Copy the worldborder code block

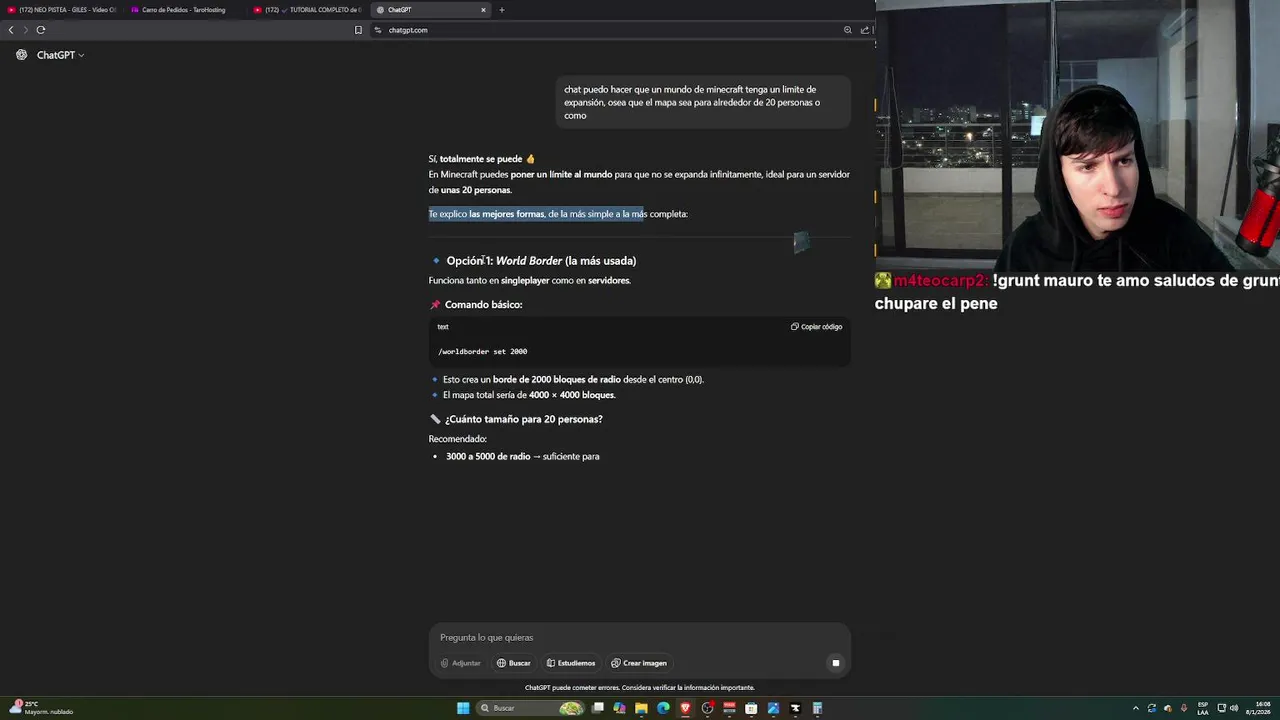pos(816,326)
